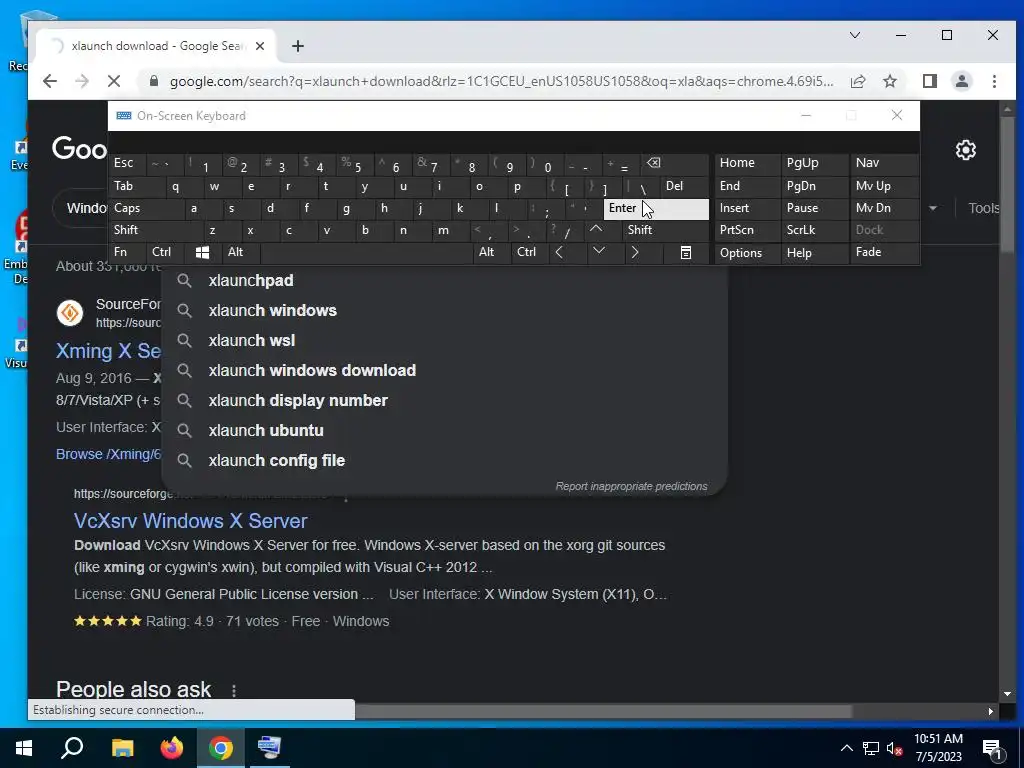The width and height of the screenshot is (1024, 768).
Task: Toggle the Nav key on the On-Screen Keyboard
Action: pos(884,163)
